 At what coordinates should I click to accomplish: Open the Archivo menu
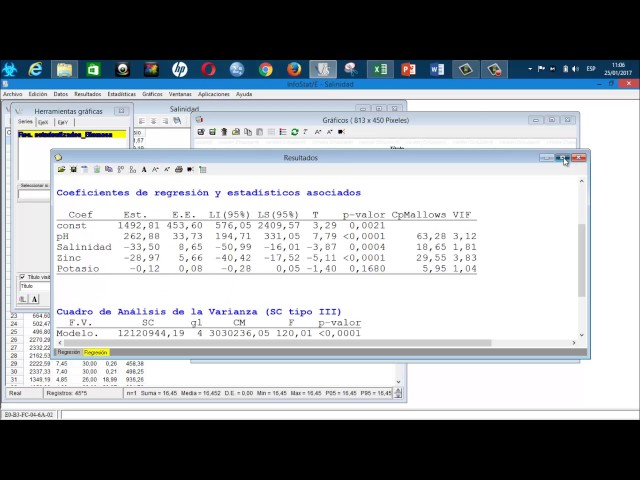13,94
